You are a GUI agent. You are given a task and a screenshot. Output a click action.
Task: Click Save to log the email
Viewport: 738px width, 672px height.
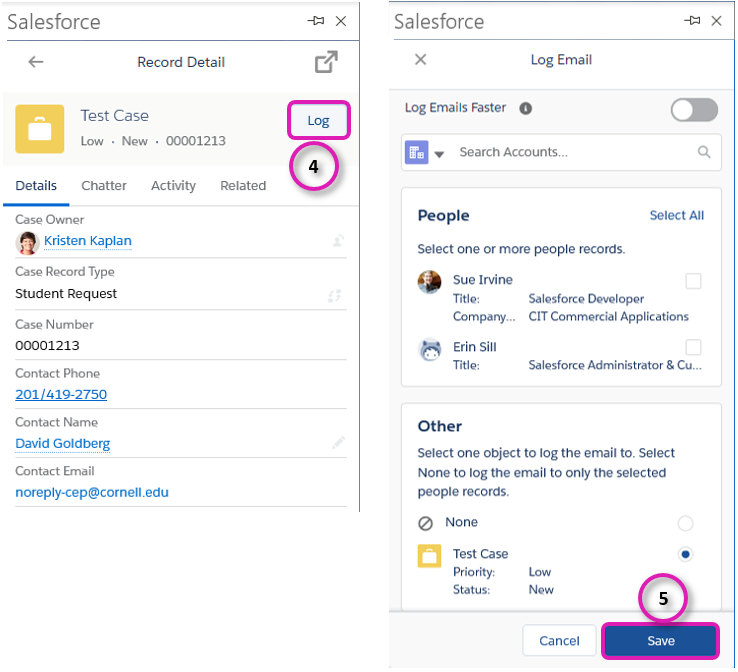[660, 641]
